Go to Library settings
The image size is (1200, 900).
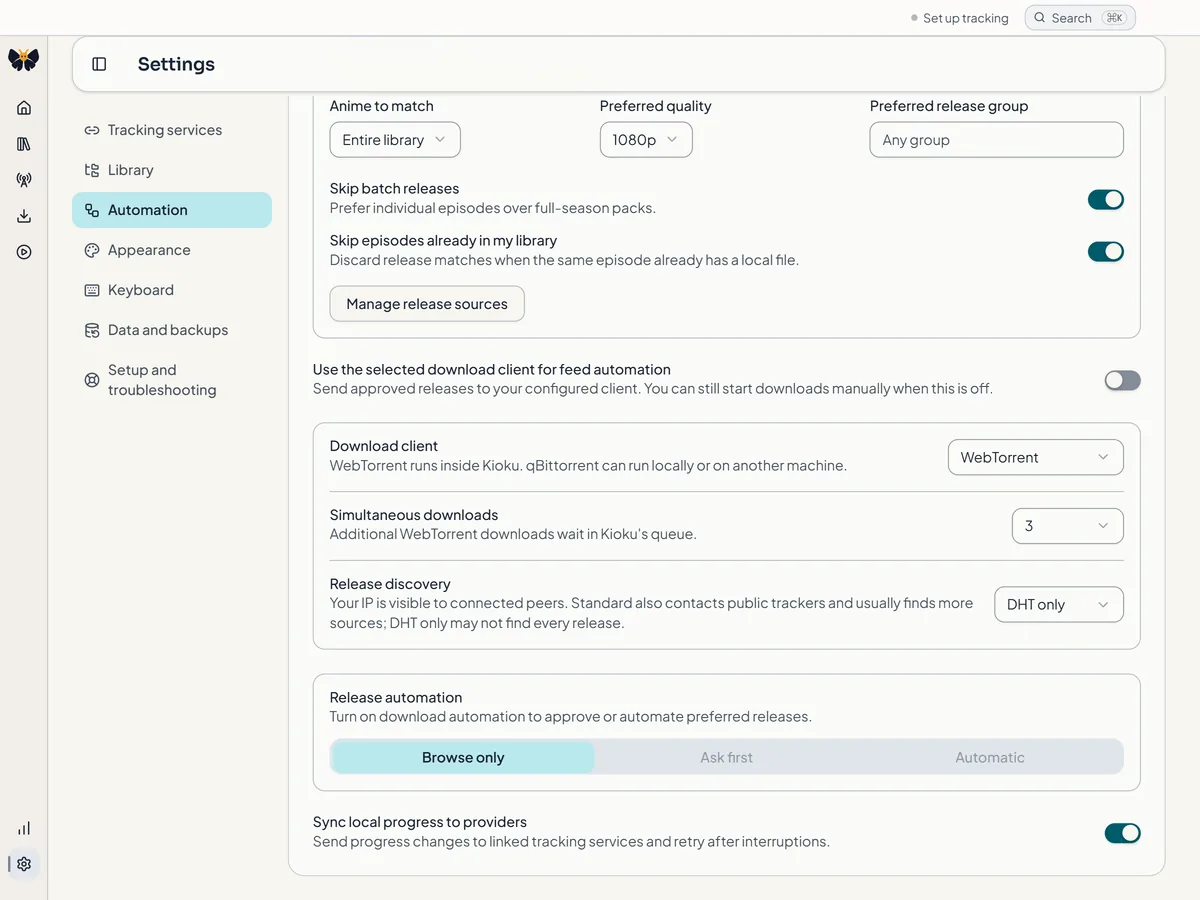(x=172, y=170)
